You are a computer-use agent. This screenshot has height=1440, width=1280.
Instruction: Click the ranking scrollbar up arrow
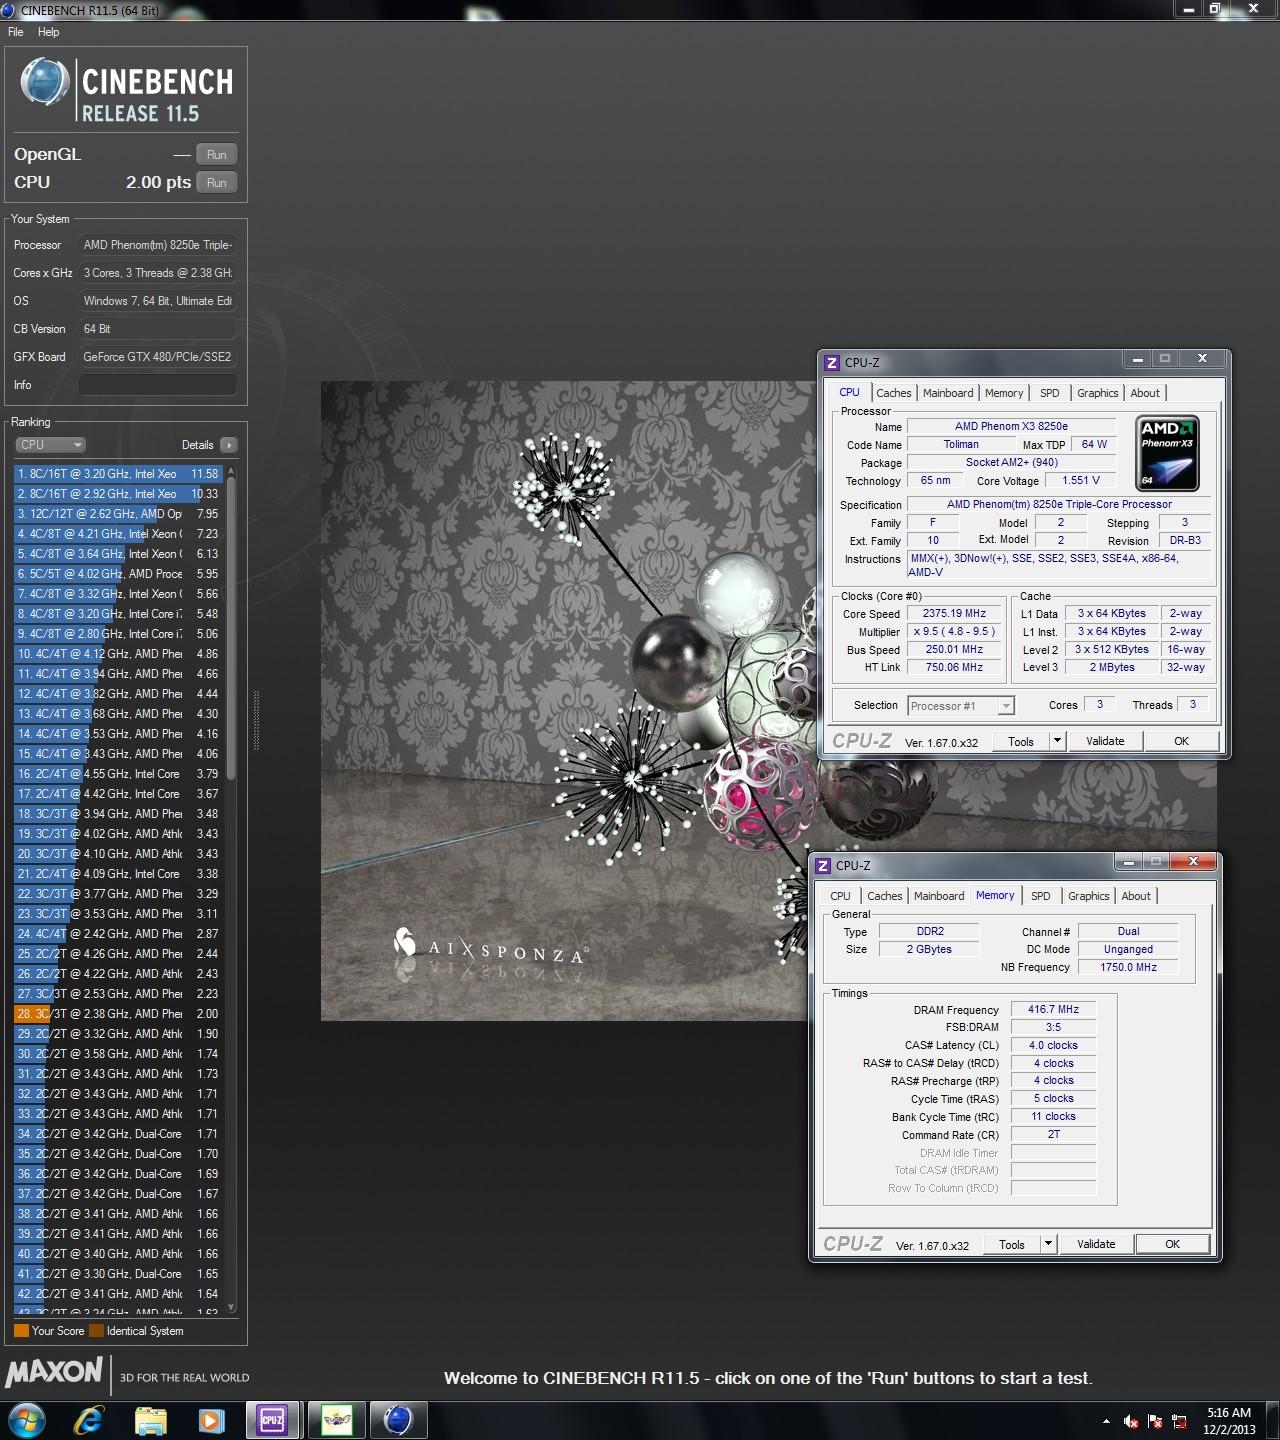(232, 470)
